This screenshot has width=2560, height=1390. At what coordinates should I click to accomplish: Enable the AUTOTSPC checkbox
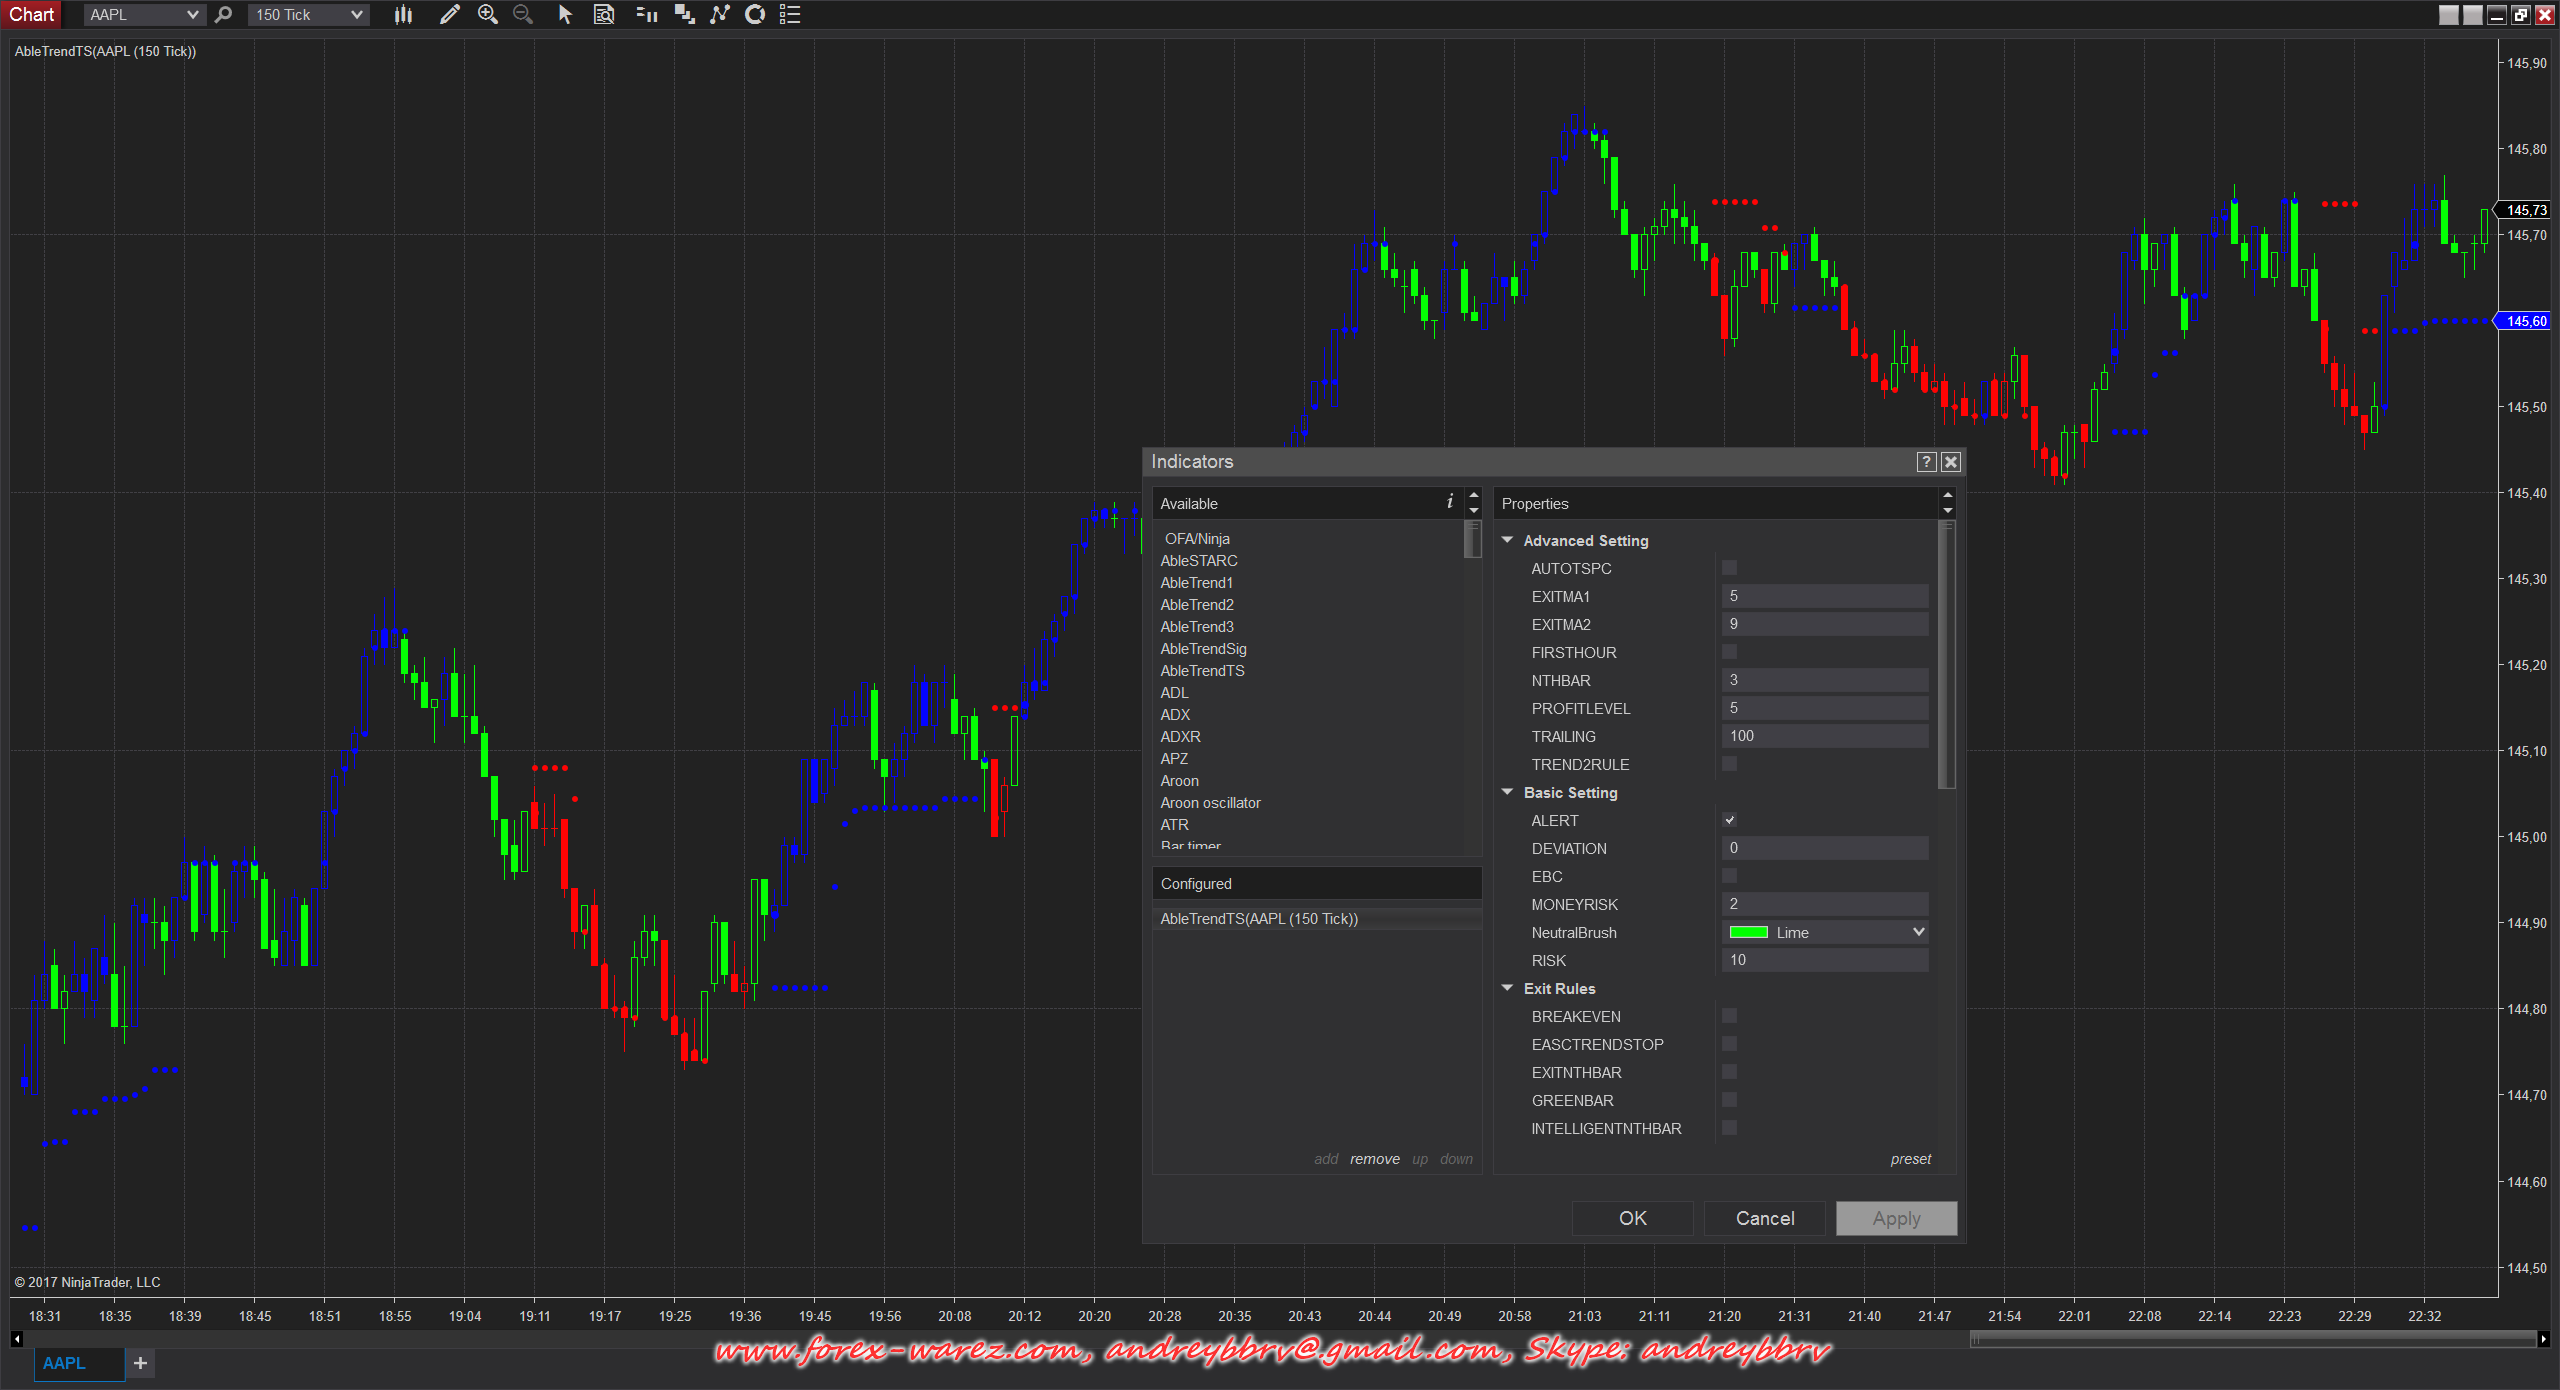tap(1730, 568)
